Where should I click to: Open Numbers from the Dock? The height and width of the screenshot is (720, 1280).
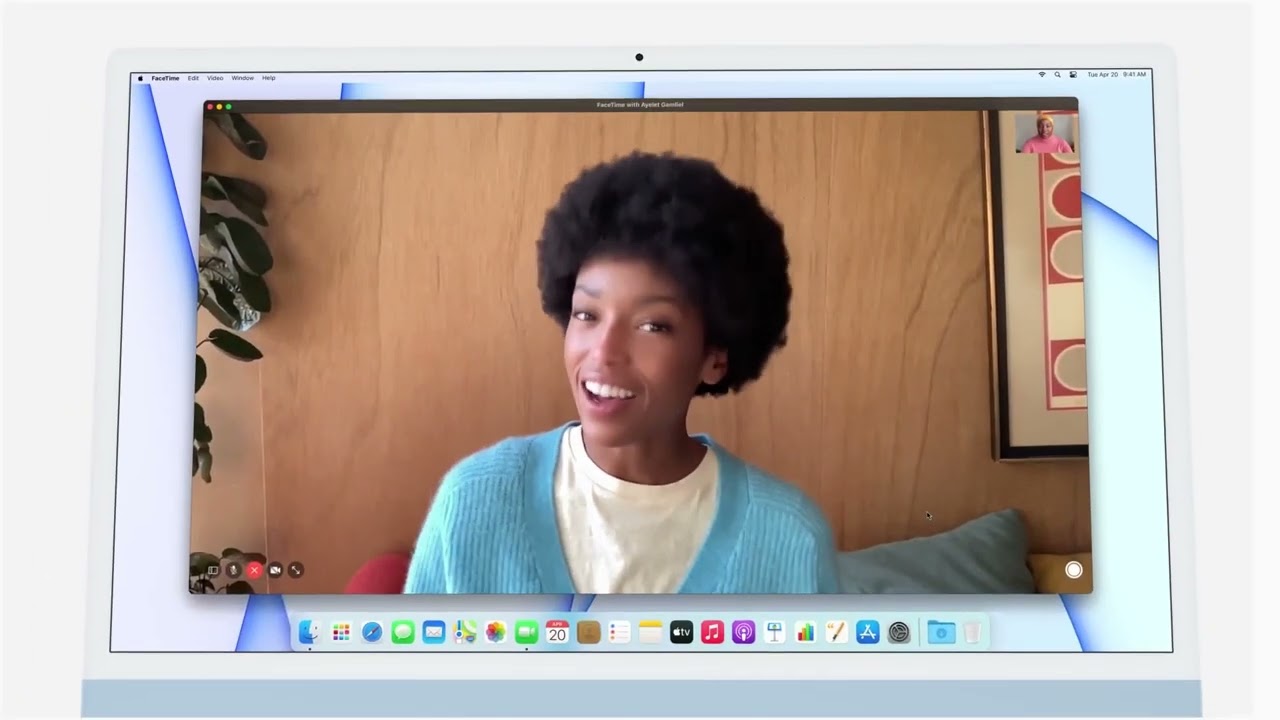tap(805, 632)
